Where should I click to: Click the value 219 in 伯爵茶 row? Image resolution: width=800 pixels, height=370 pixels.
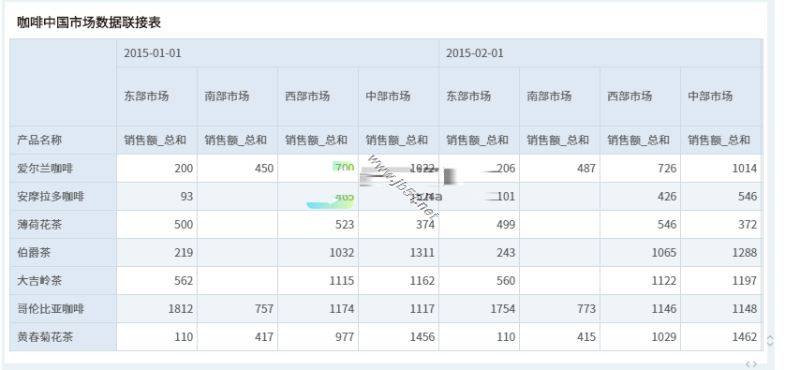click(184, 253)
